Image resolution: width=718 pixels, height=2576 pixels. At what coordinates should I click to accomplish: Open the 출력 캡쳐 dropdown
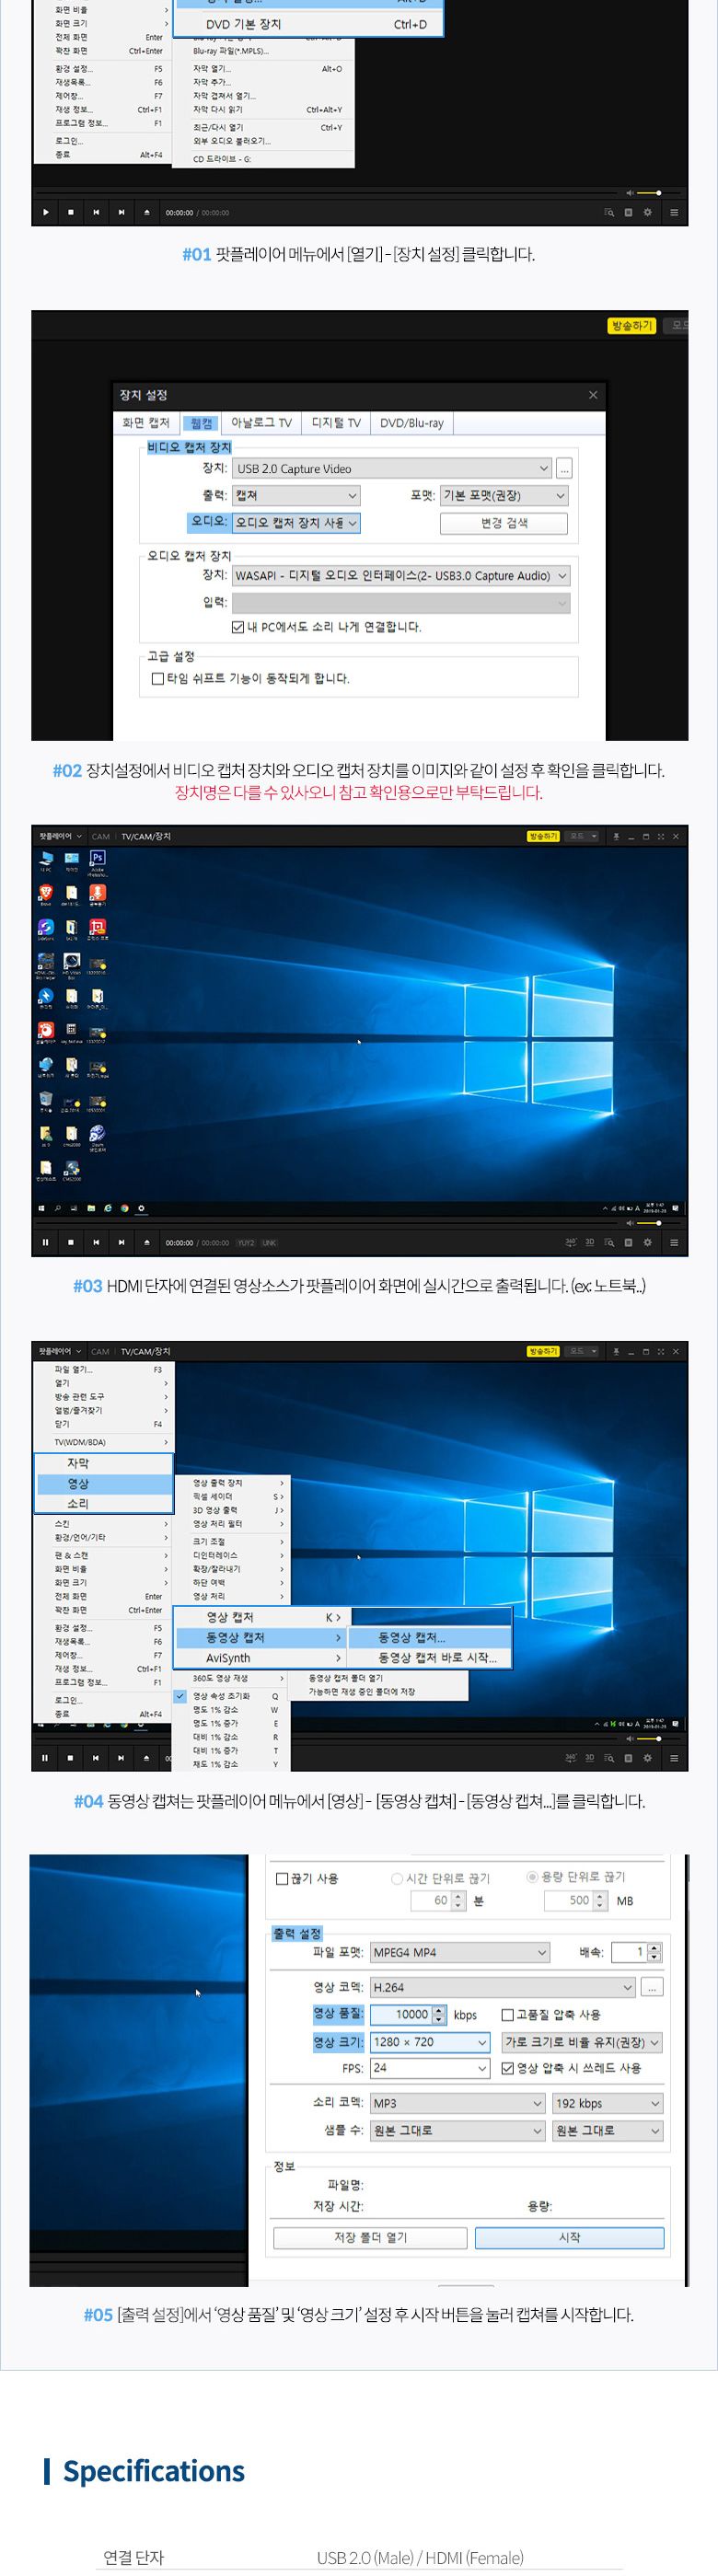point(296,495)
